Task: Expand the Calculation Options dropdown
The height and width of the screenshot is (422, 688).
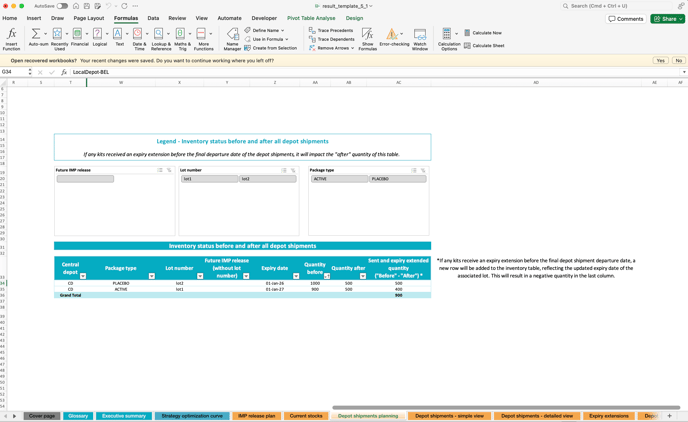Action: click(x=449, y=38)
